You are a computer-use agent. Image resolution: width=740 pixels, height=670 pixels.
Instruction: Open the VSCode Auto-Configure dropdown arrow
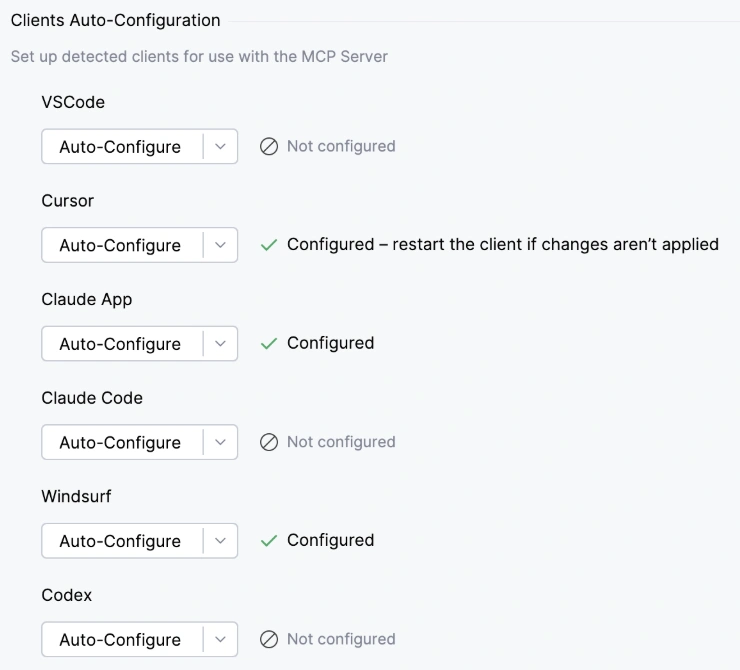(x=221, y=147)
